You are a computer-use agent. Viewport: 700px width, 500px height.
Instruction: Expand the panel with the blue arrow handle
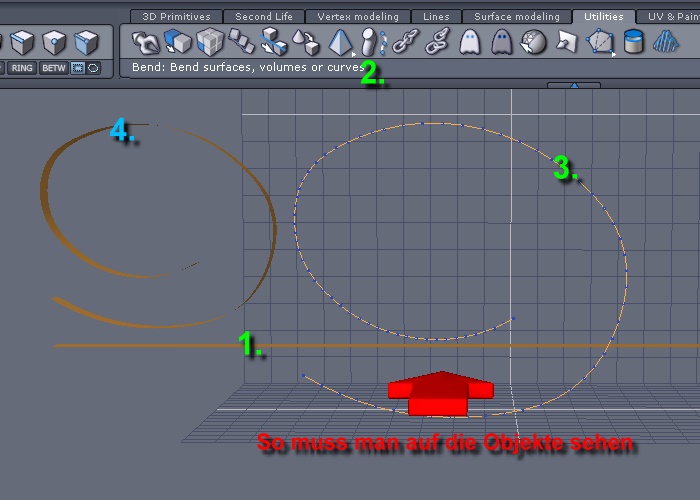tap(574, 86)
